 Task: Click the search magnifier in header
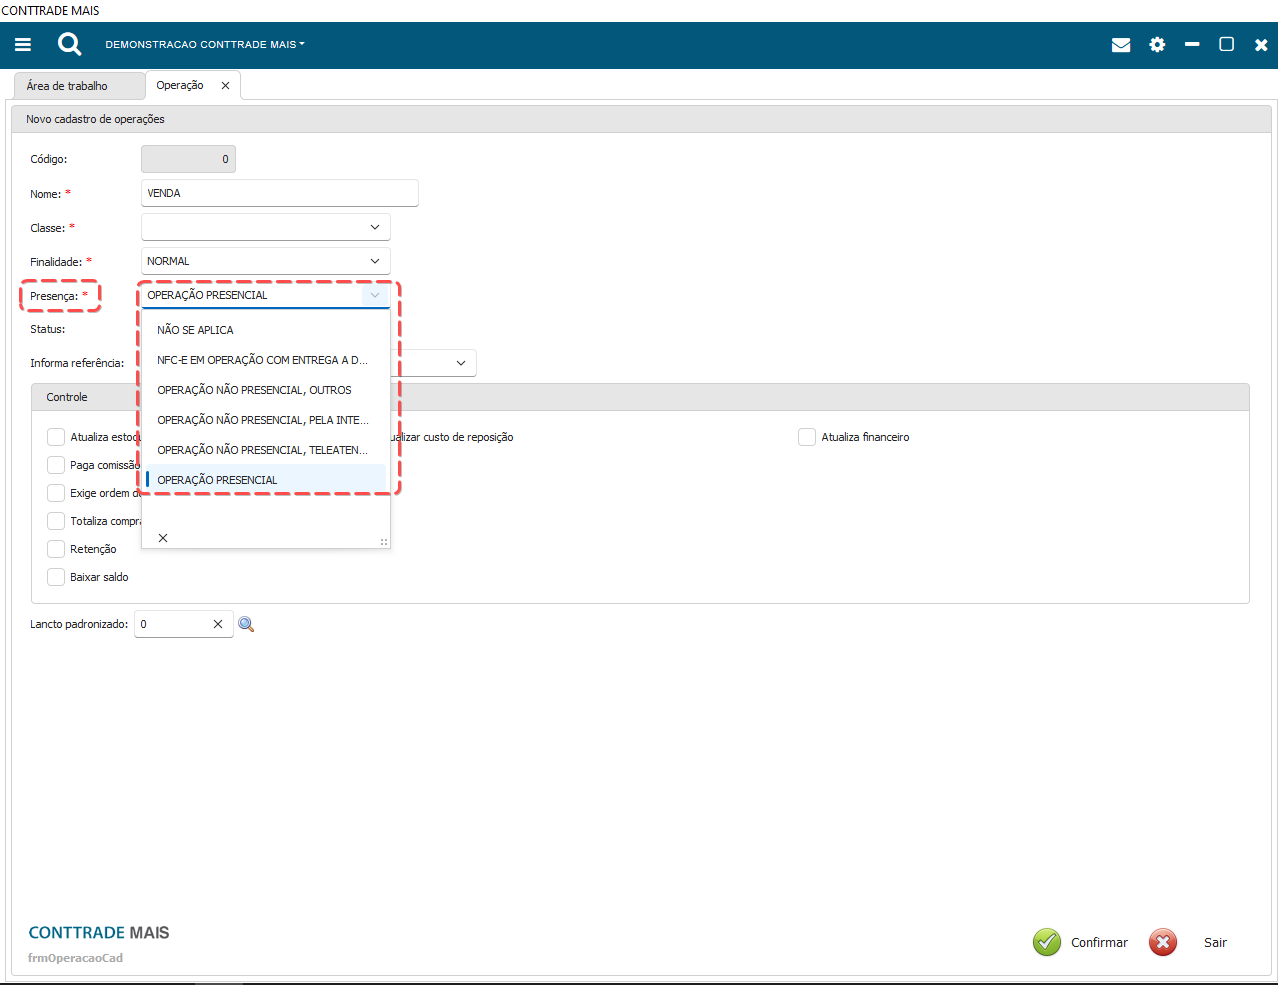tap(69, 44)
